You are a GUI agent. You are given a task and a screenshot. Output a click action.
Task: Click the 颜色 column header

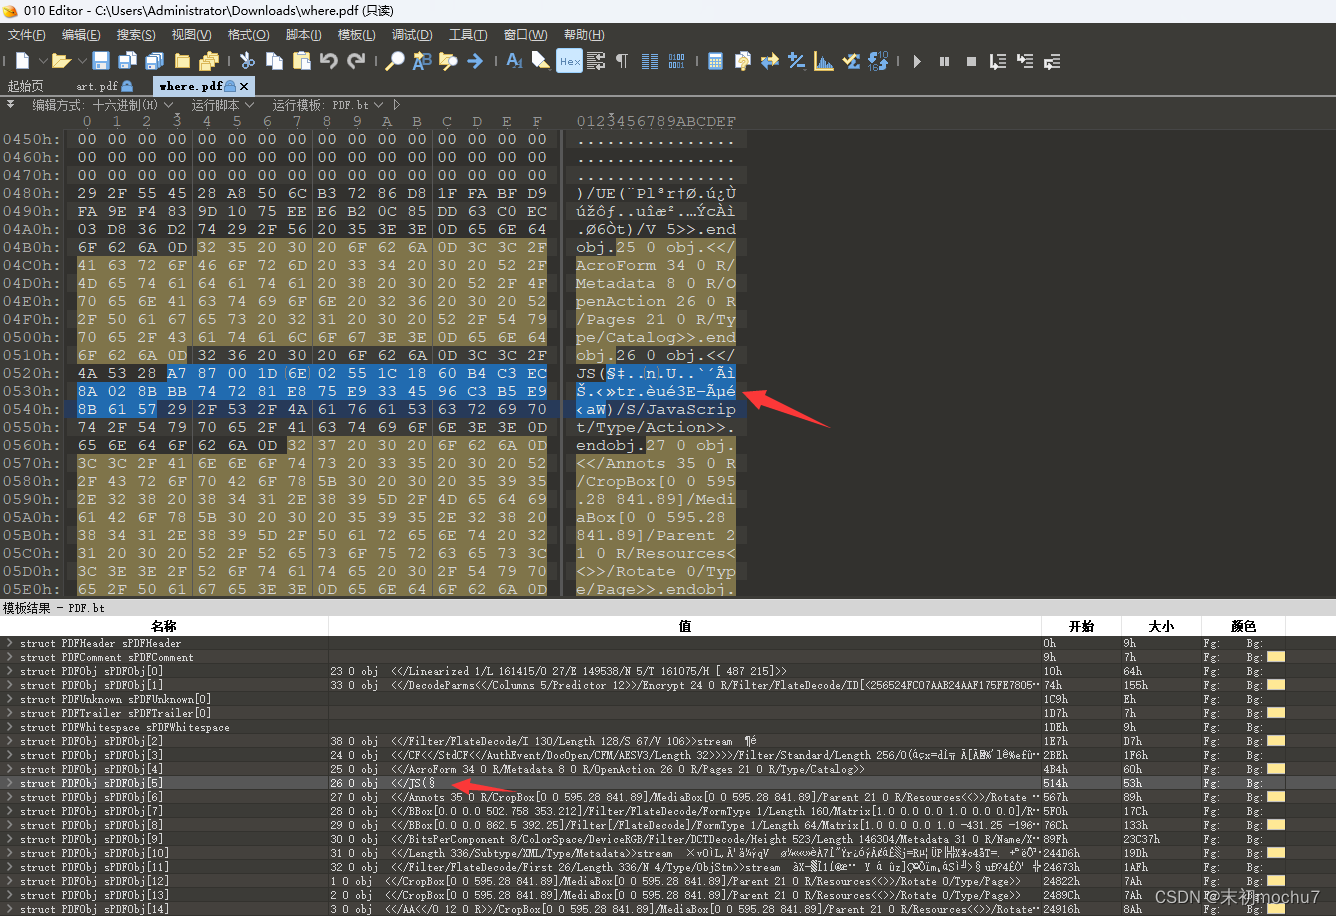click(1243, 626)
